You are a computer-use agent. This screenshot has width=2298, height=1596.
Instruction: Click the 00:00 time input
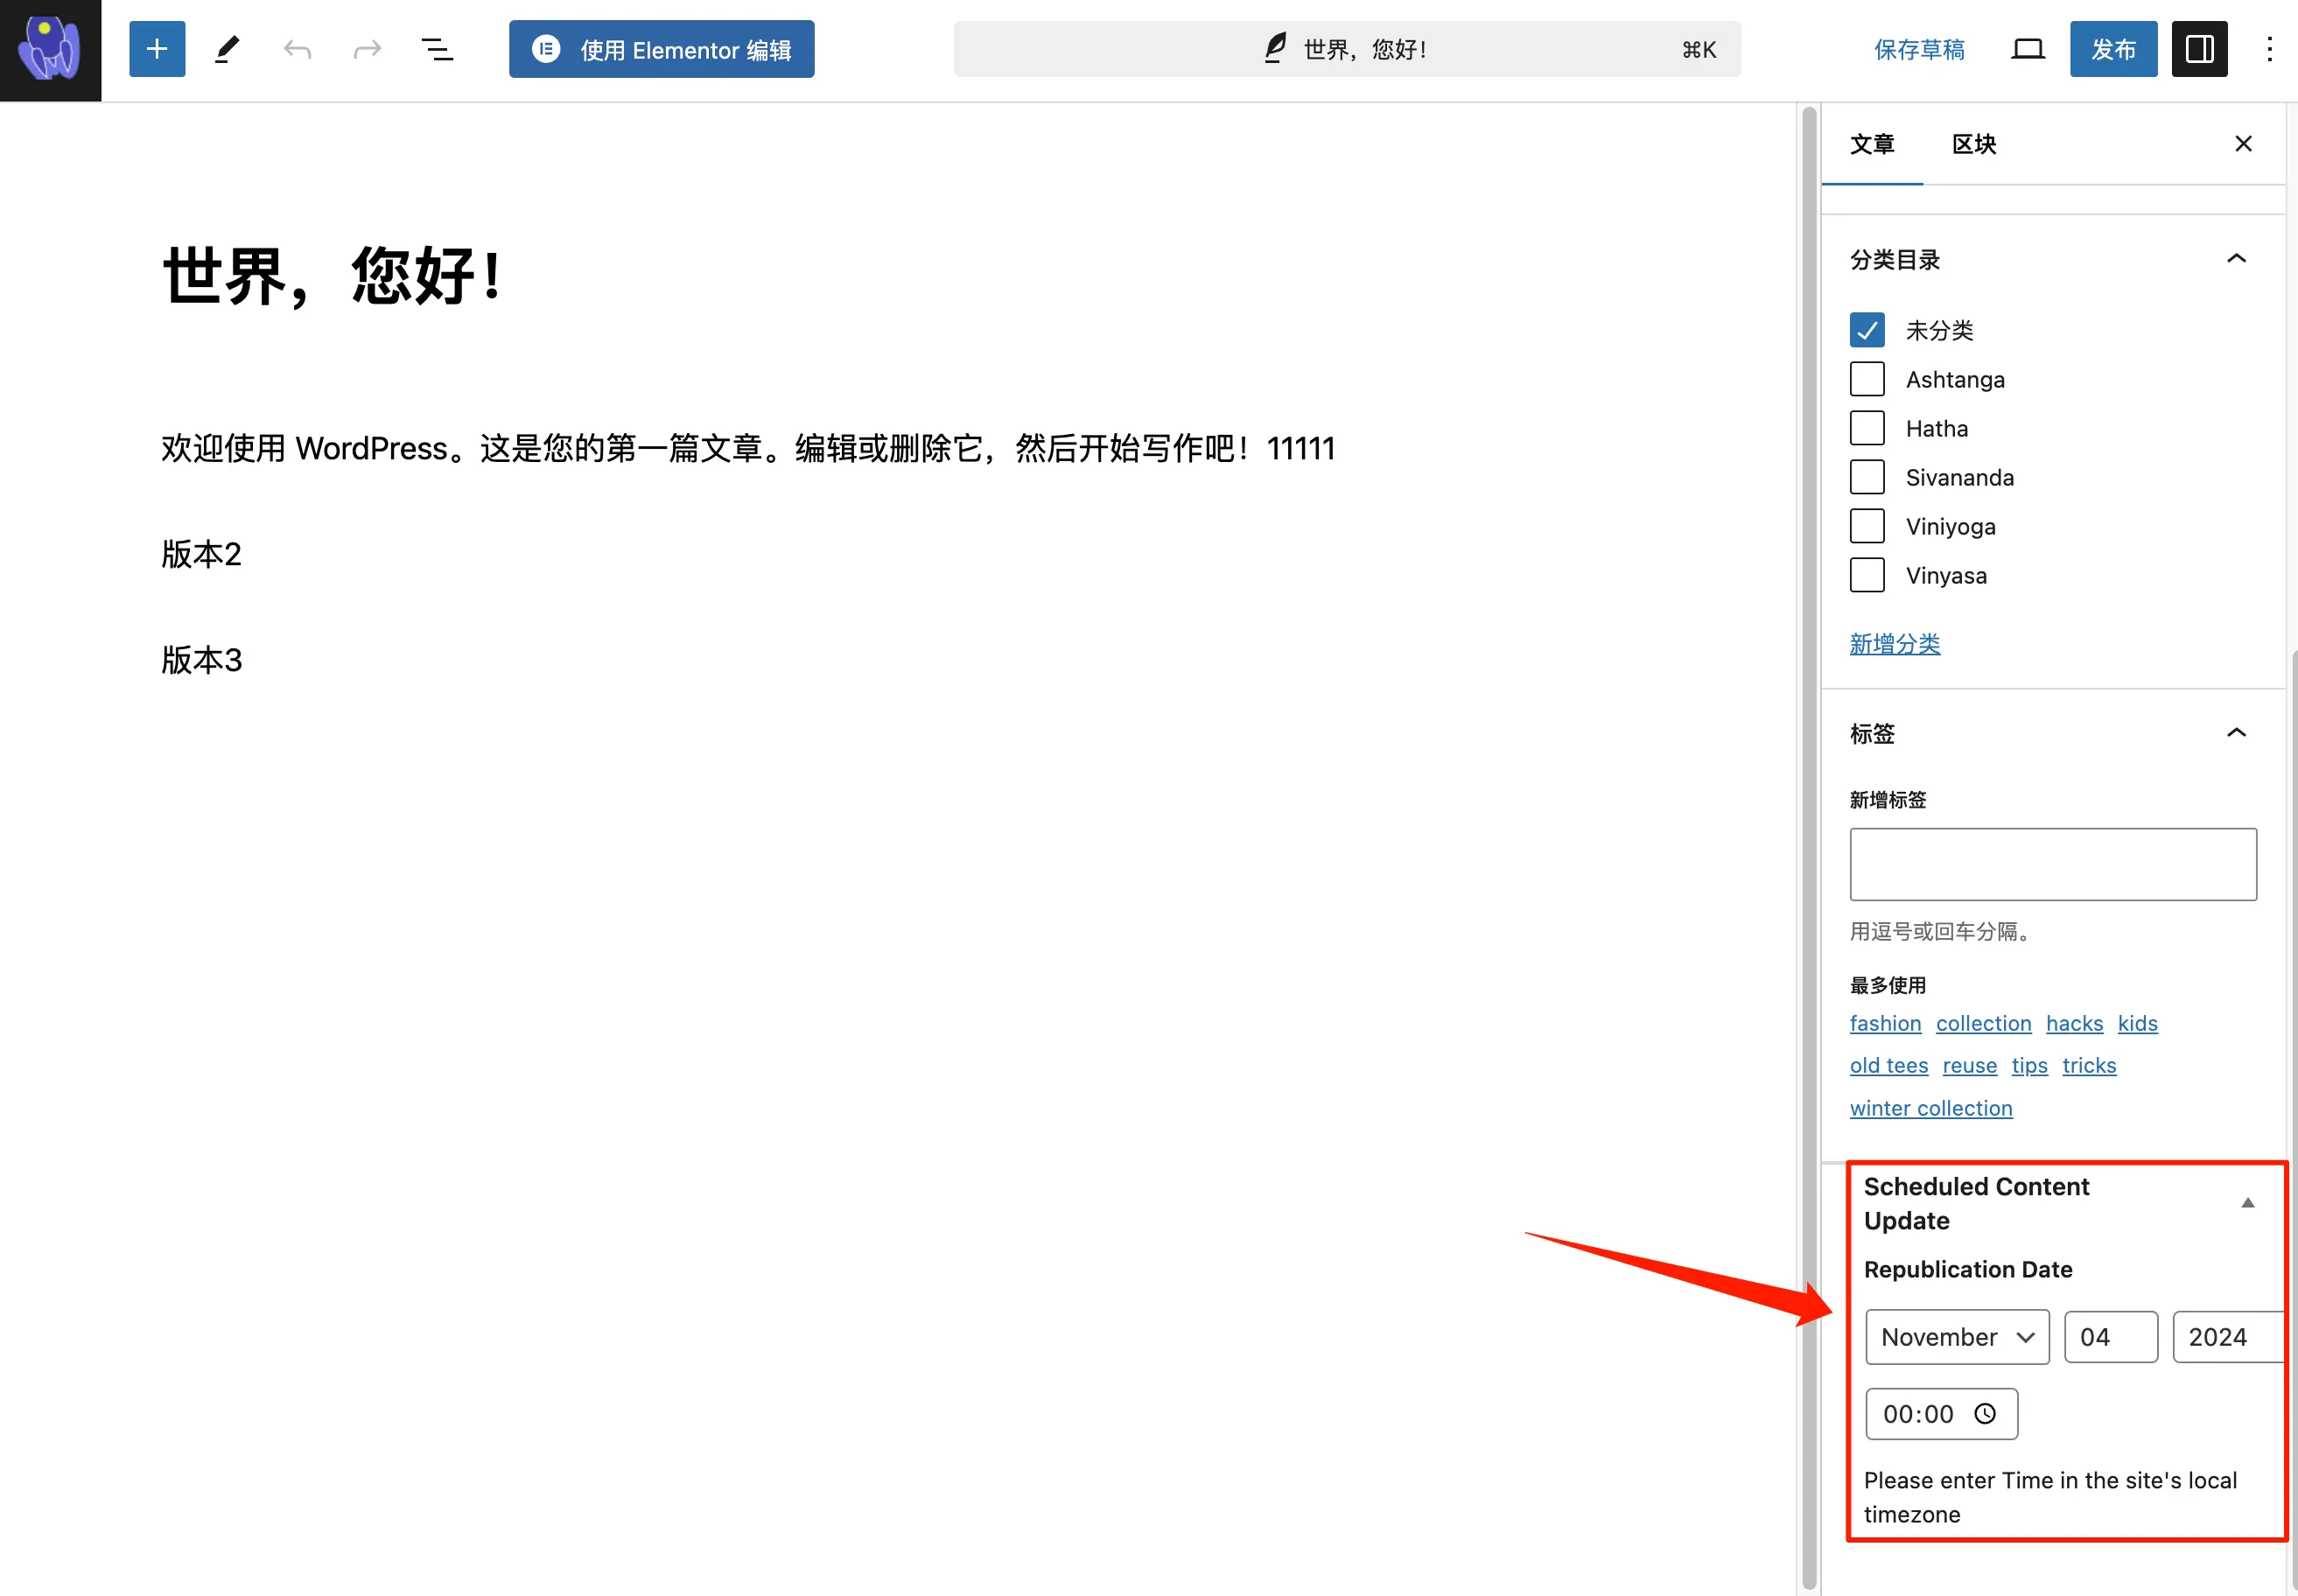coord(1941,1414)
